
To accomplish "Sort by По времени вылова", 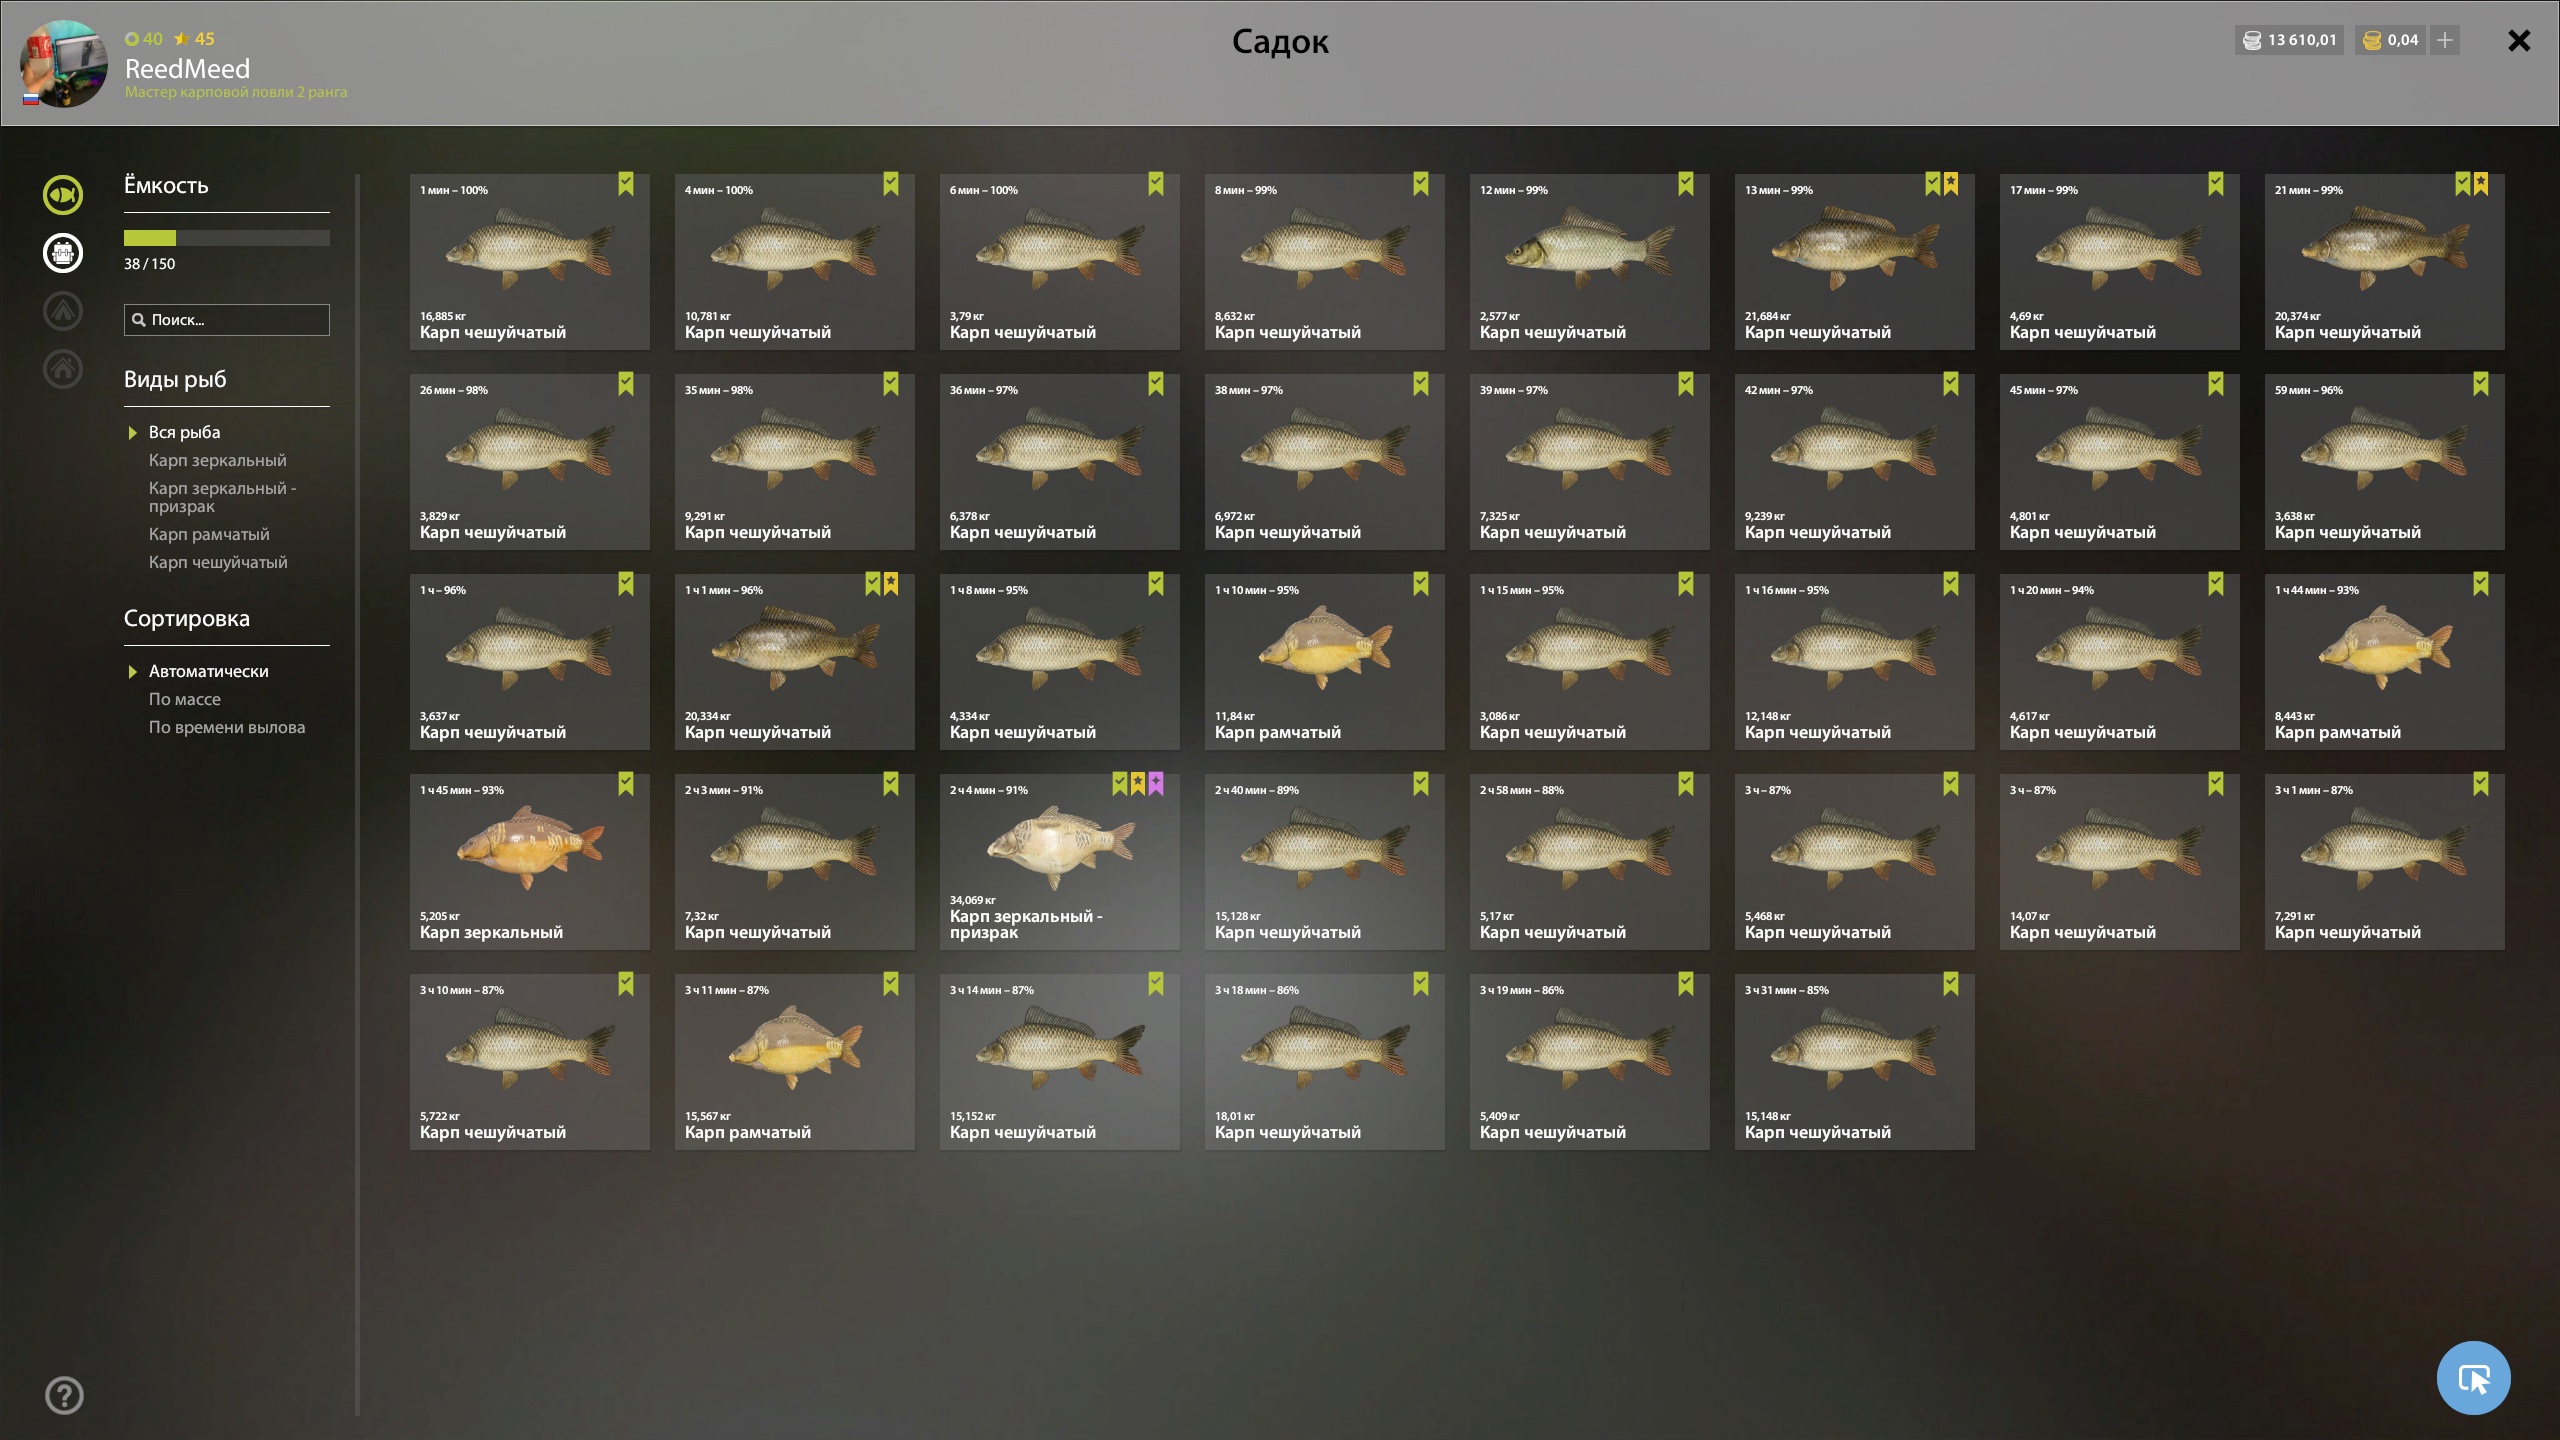I will pos(227,727).
